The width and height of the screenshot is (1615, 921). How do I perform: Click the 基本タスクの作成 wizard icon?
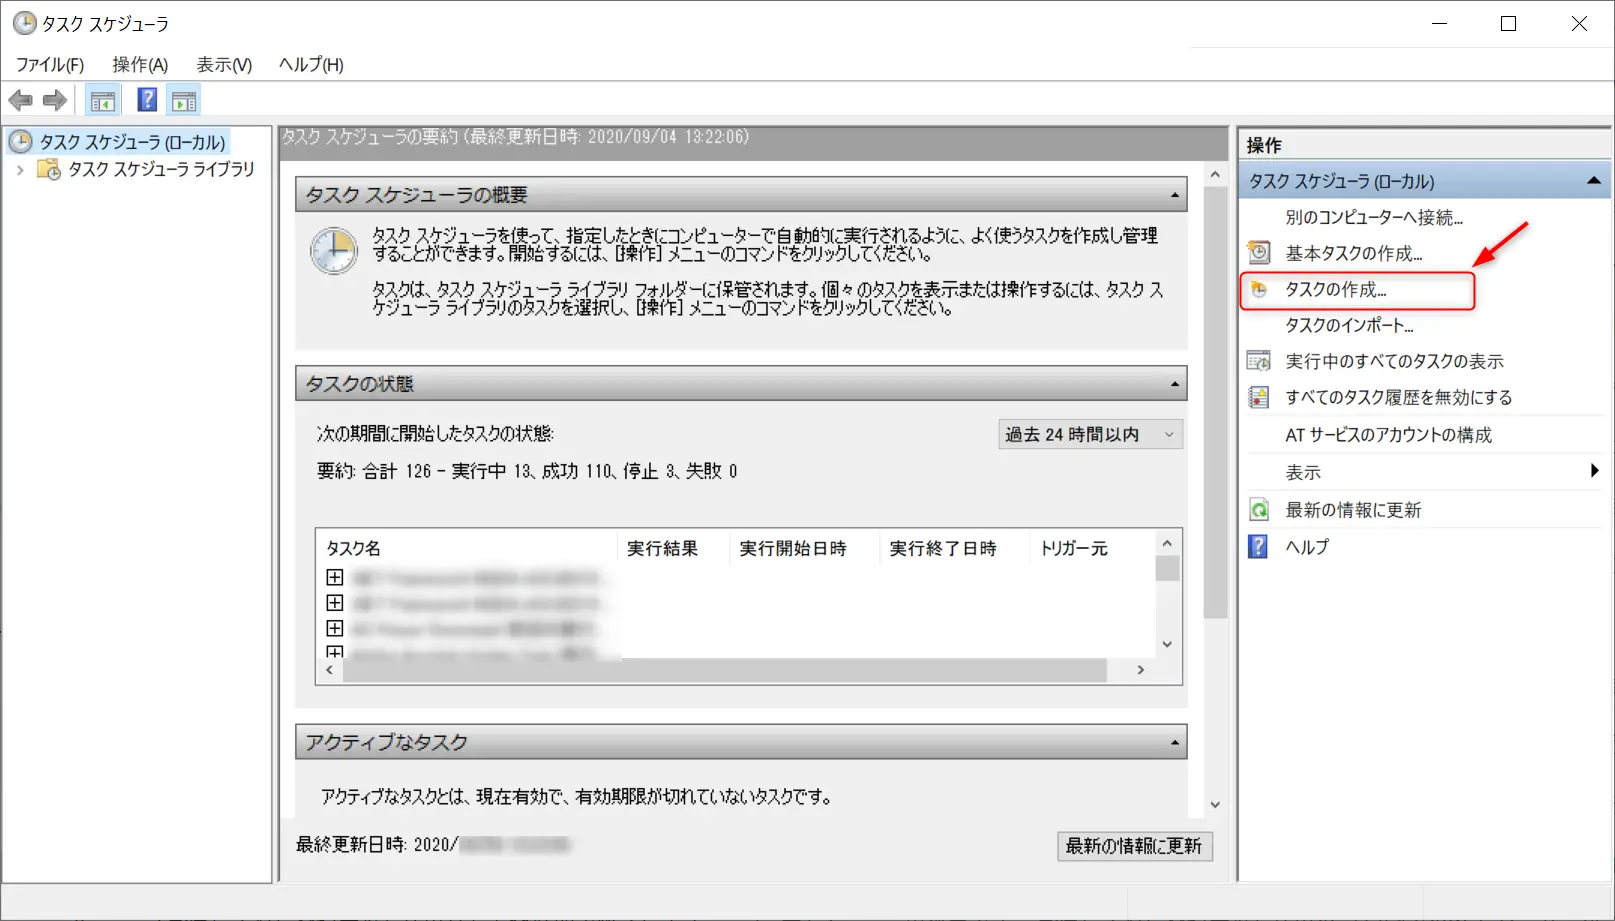(1259, 253)
